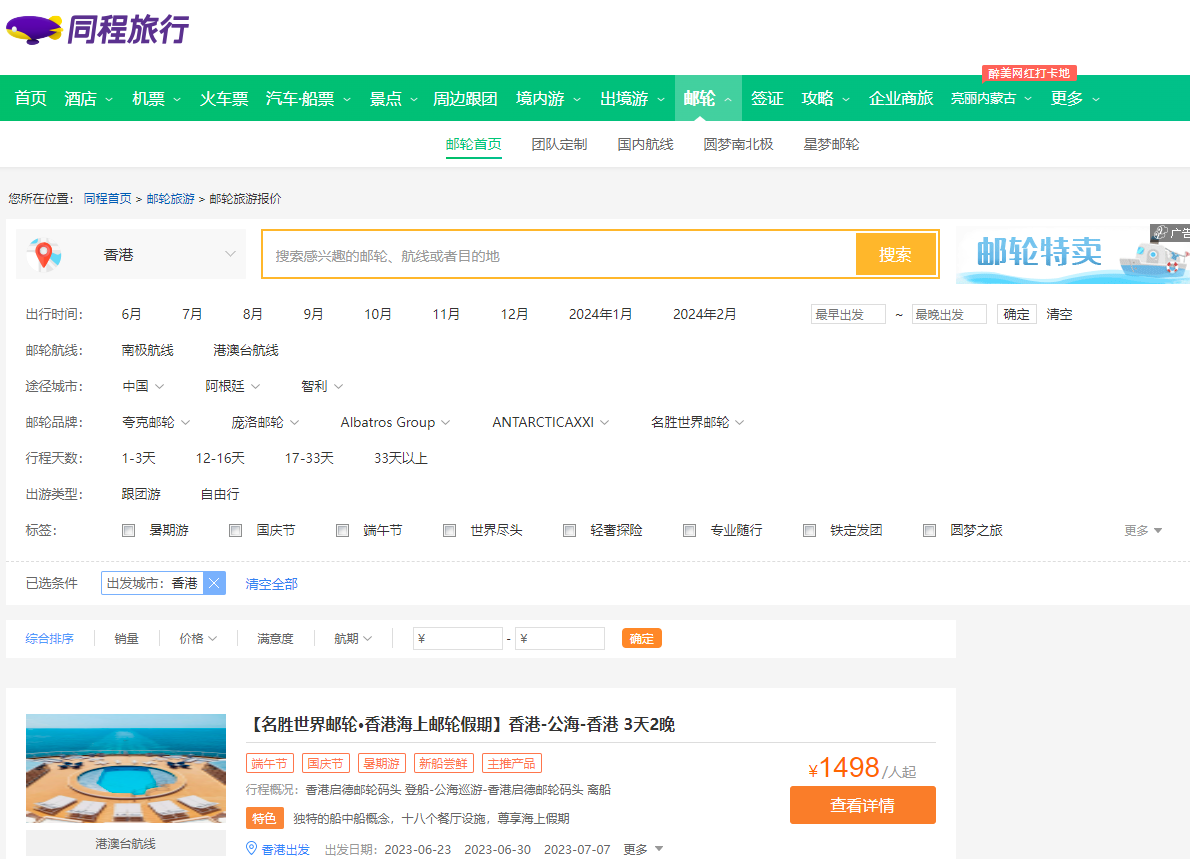Expand the 夸克邮轮 brand dropdown

156,423
